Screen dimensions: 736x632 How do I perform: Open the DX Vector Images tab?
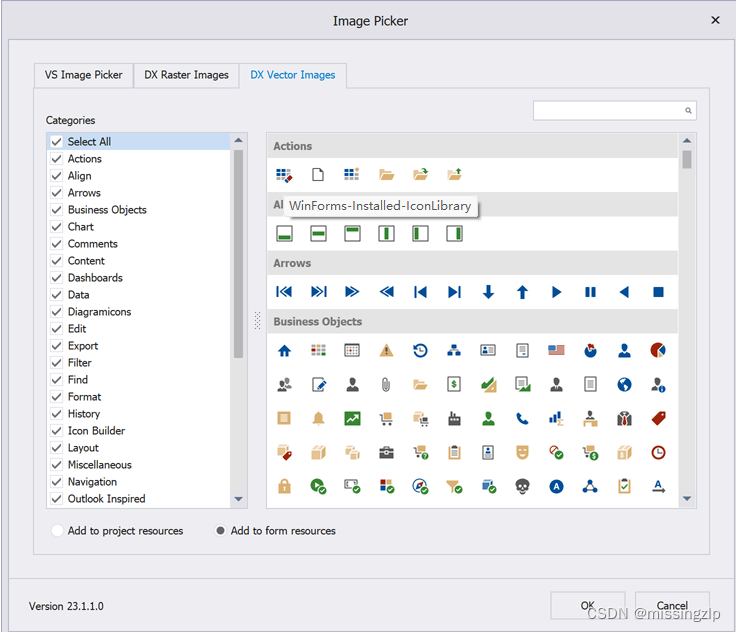[x=292, y=75]
